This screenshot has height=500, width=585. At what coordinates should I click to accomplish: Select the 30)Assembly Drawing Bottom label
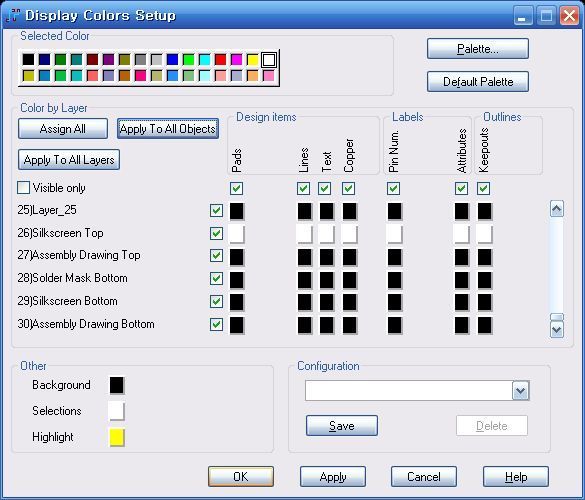tap(86, 324)
